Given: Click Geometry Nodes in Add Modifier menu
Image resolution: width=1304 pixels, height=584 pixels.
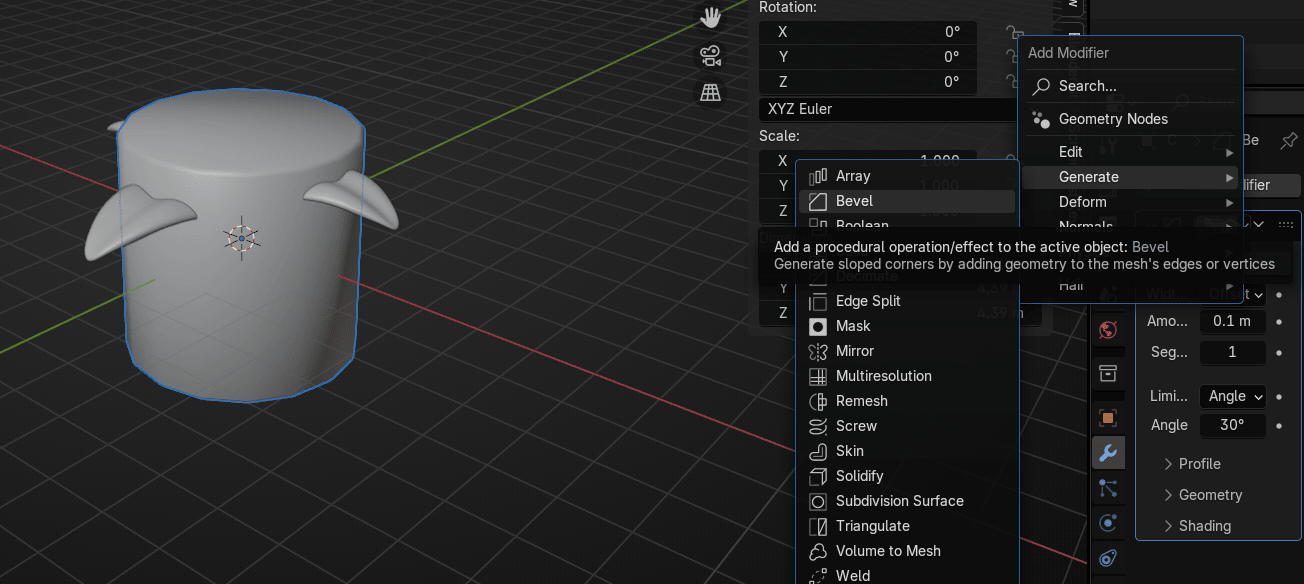Looking at the screenshot, I should [x=1112, y=119].
